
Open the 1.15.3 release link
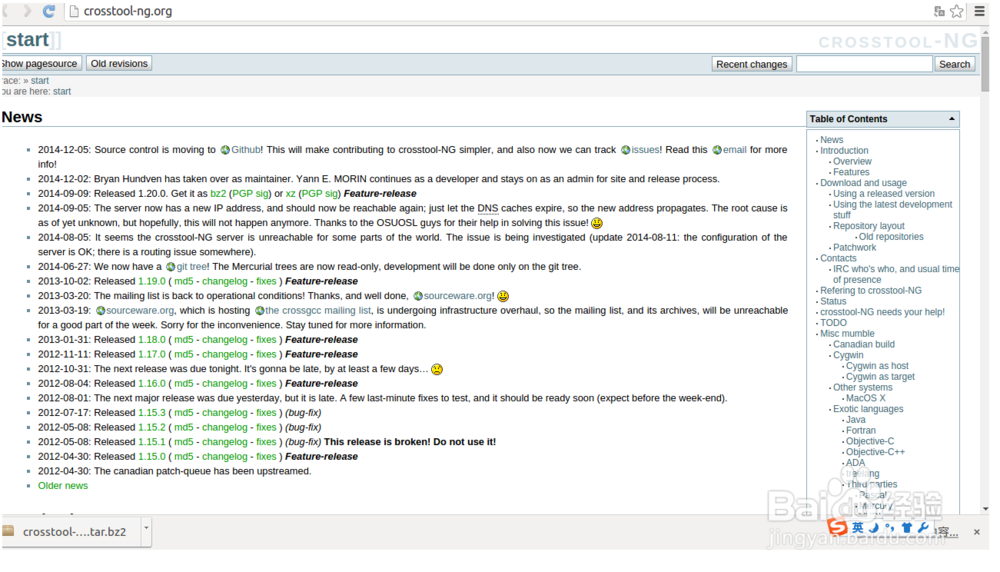(152, 413)
